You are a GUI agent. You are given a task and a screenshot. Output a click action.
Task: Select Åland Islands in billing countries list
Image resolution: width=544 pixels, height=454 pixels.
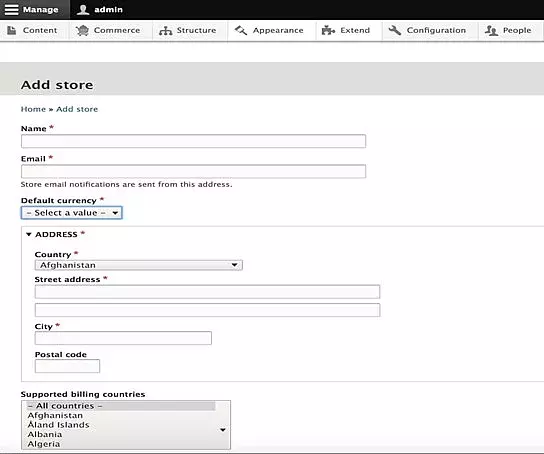click(x=120, y=425)
